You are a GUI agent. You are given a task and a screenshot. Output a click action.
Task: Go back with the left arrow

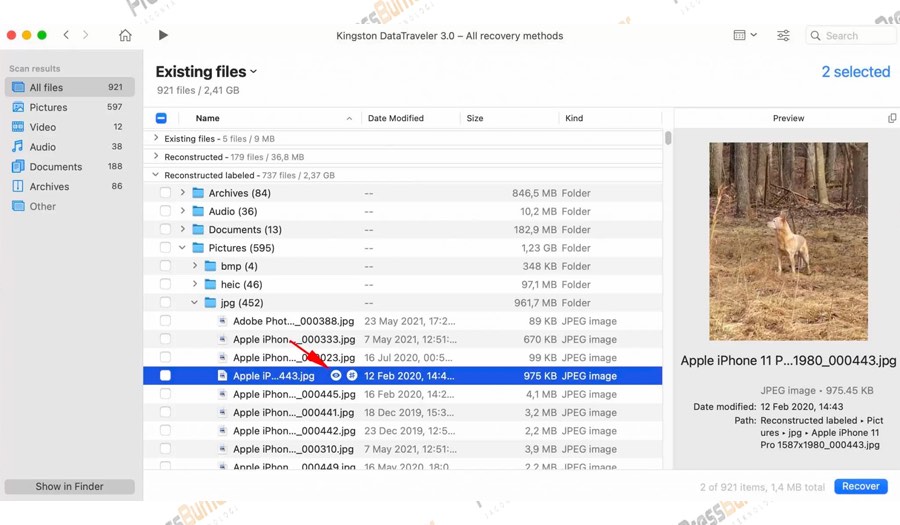(66, 35)
